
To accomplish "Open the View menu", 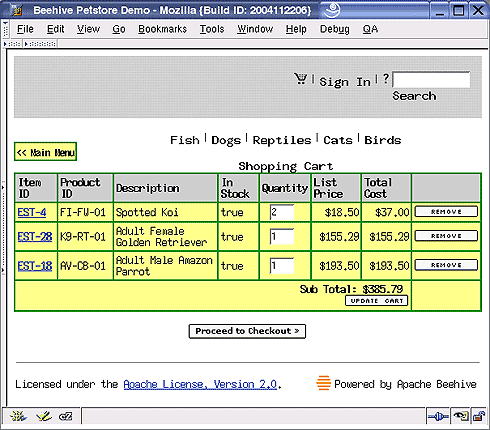I will tap(88, 29).
